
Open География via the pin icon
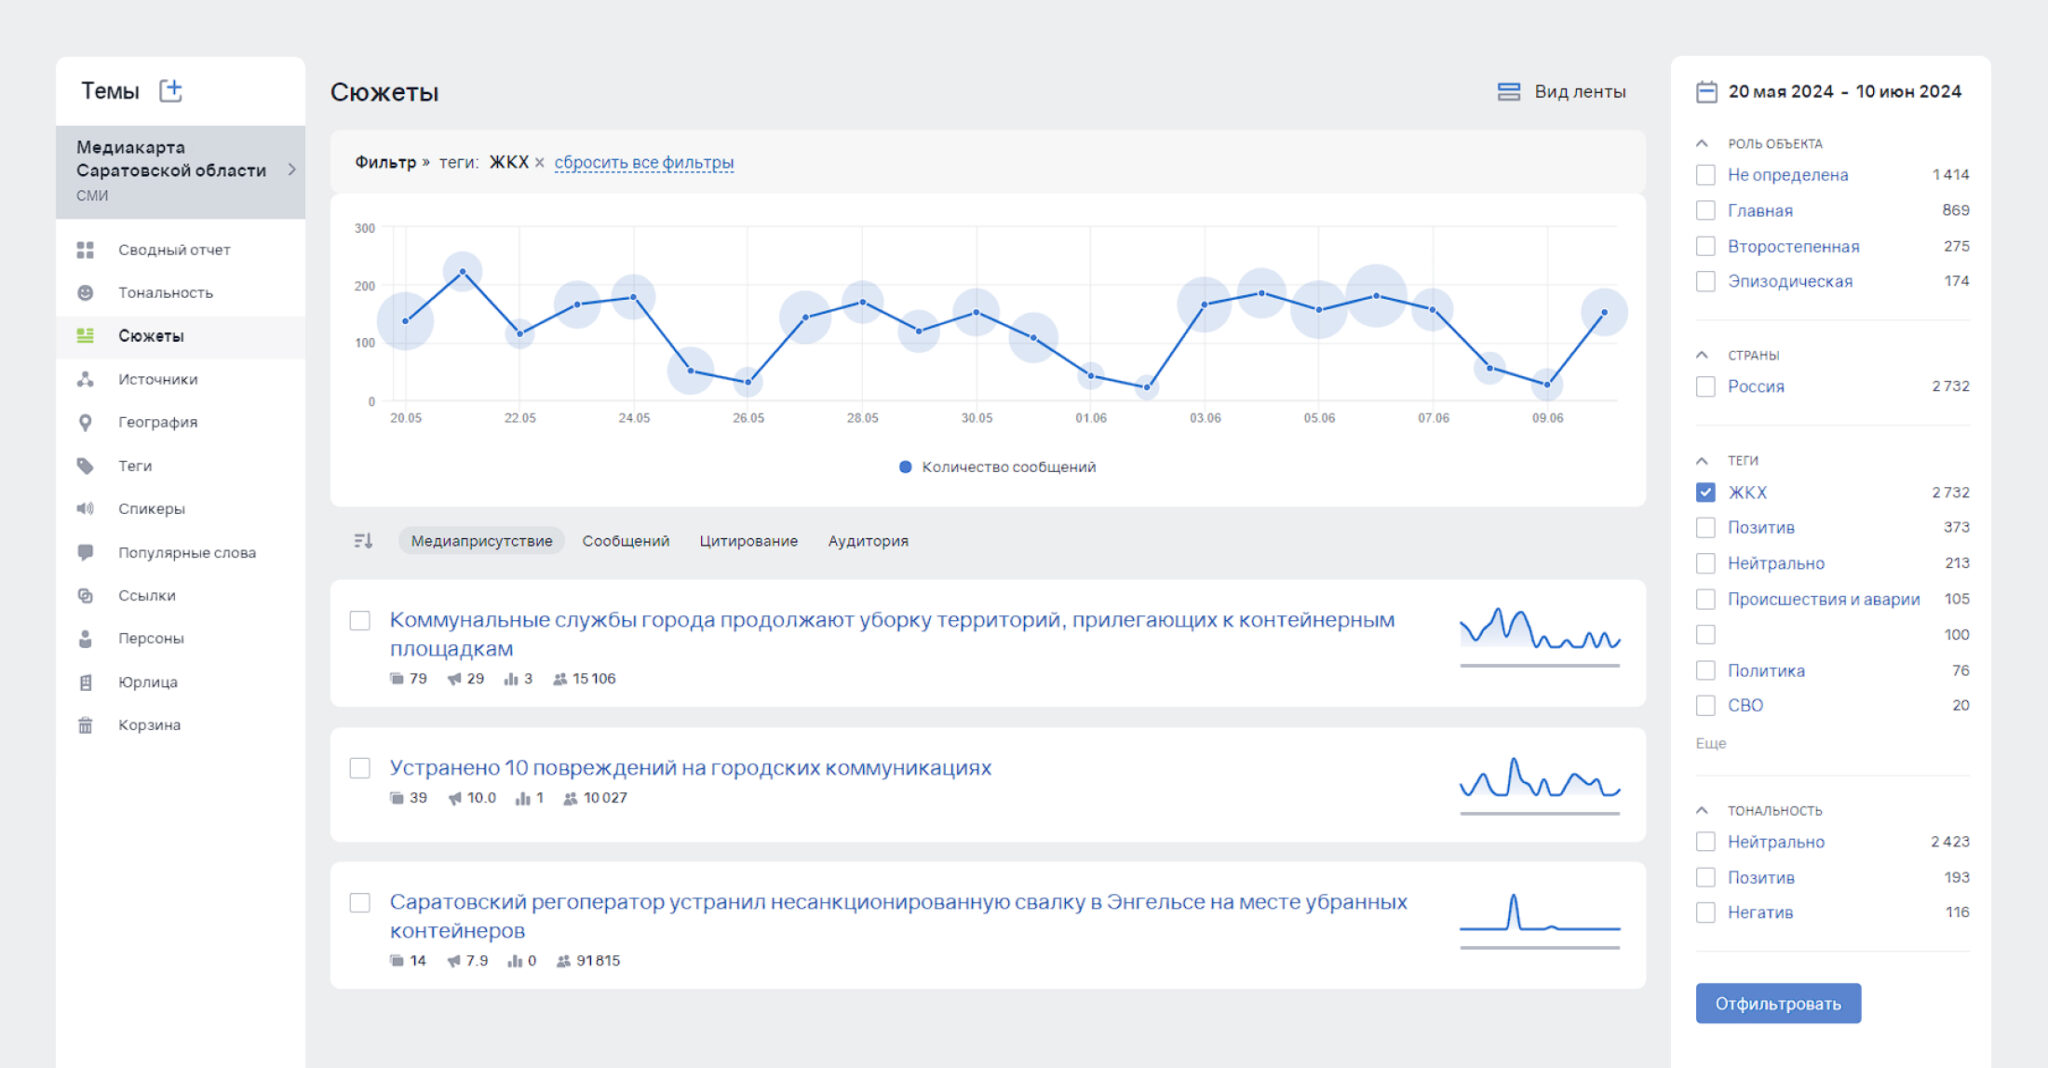[86, 423]
